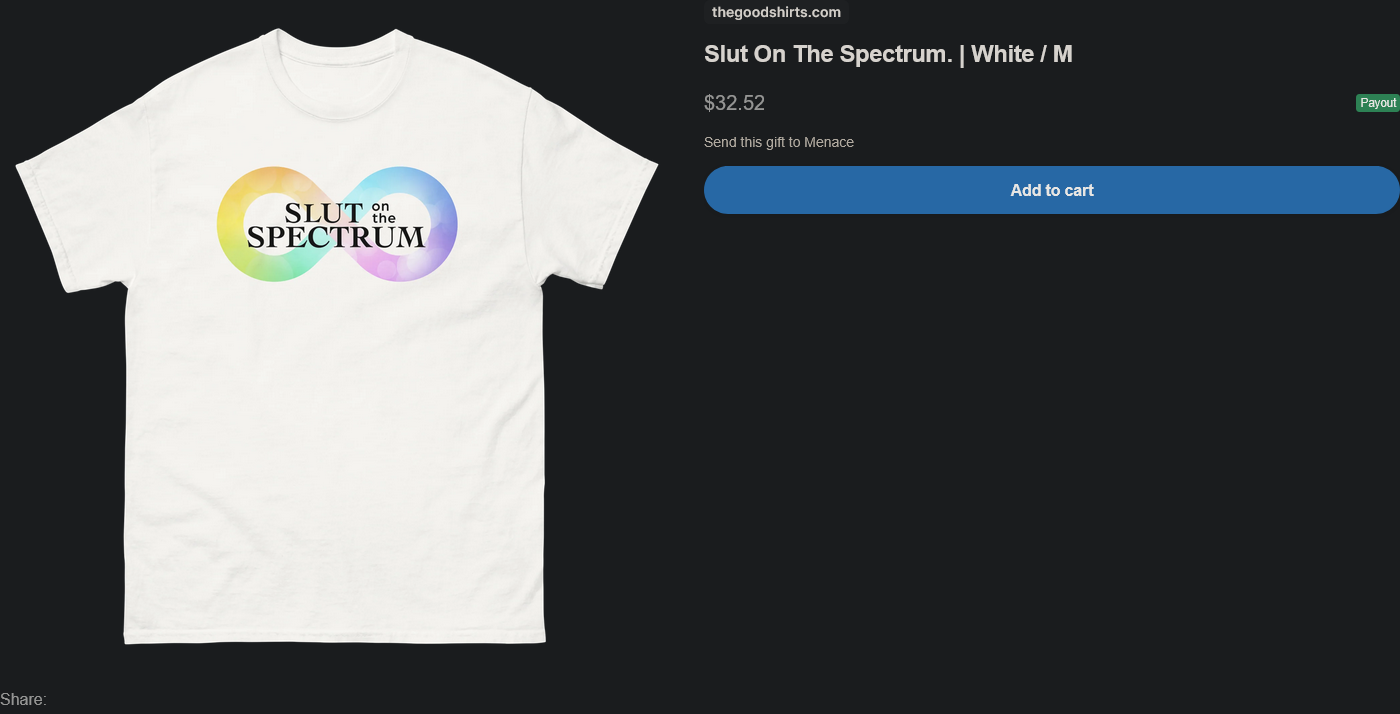Click the Add to cart button
The image size is (1400, 714).
[1051, 190]
